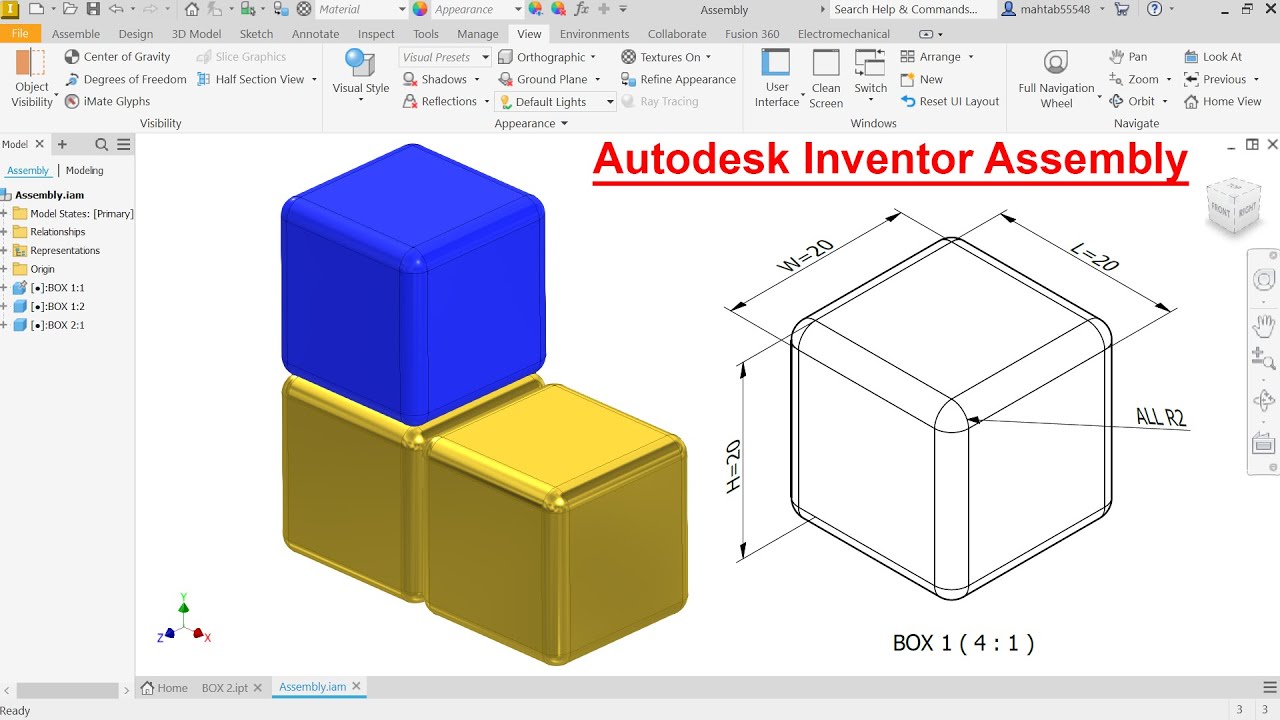Click the Clear appearance override icon
1280x720 pixels.
[x=558, y=9]
